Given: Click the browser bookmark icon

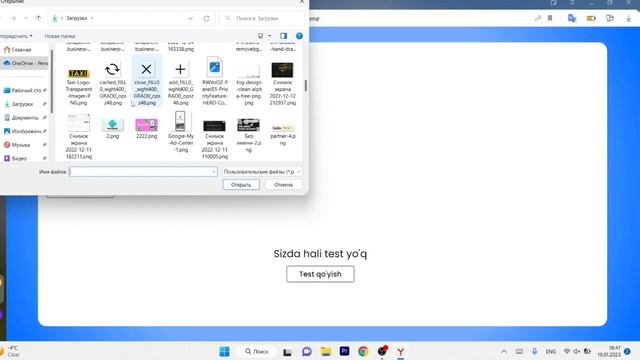Looking at the screenshot, I should point(550,18).
